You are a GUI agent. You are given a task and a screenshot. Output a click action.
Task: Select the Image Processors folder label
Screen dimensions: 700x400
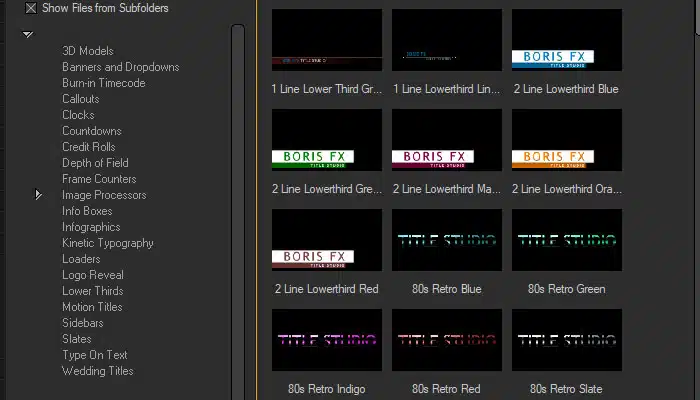tap(104, 195)
